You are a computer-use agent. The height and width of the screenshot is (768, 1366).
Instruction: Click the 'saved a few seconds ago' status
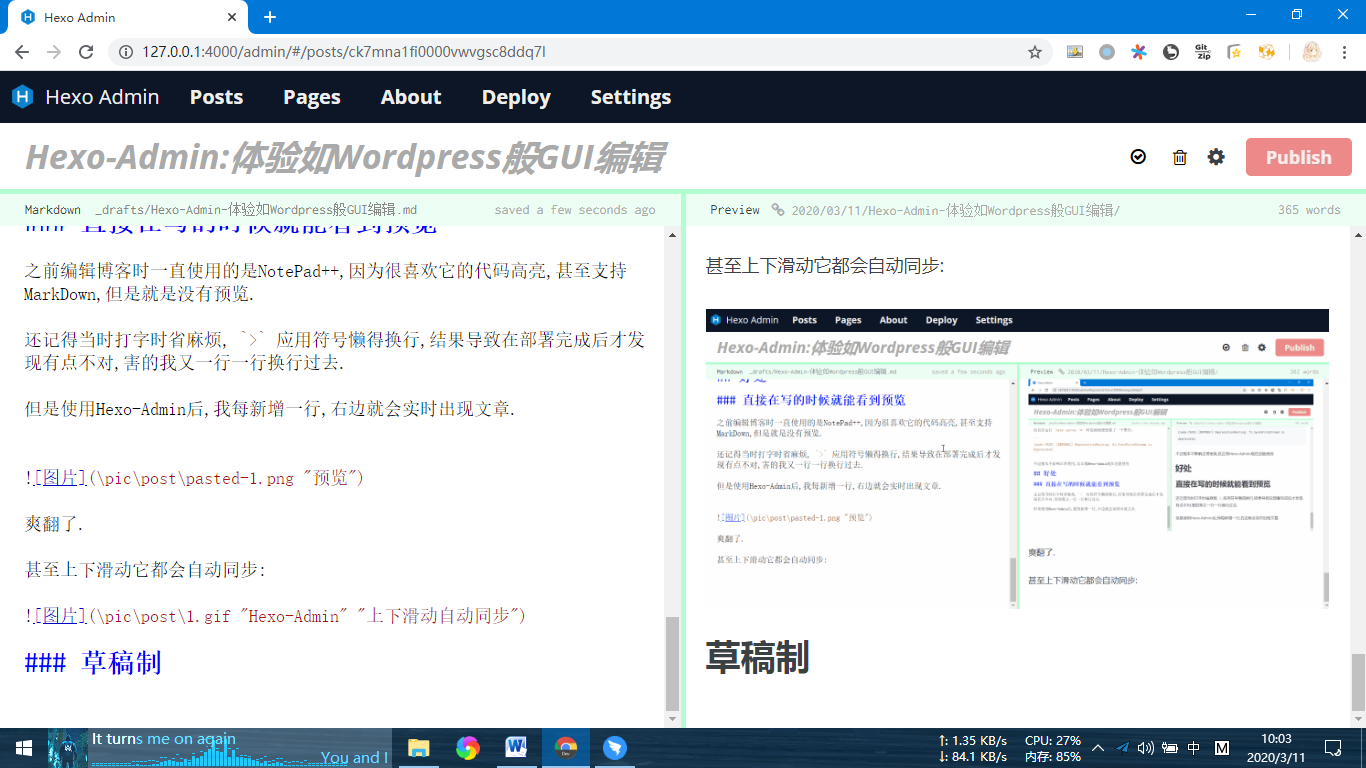(575, 210)
